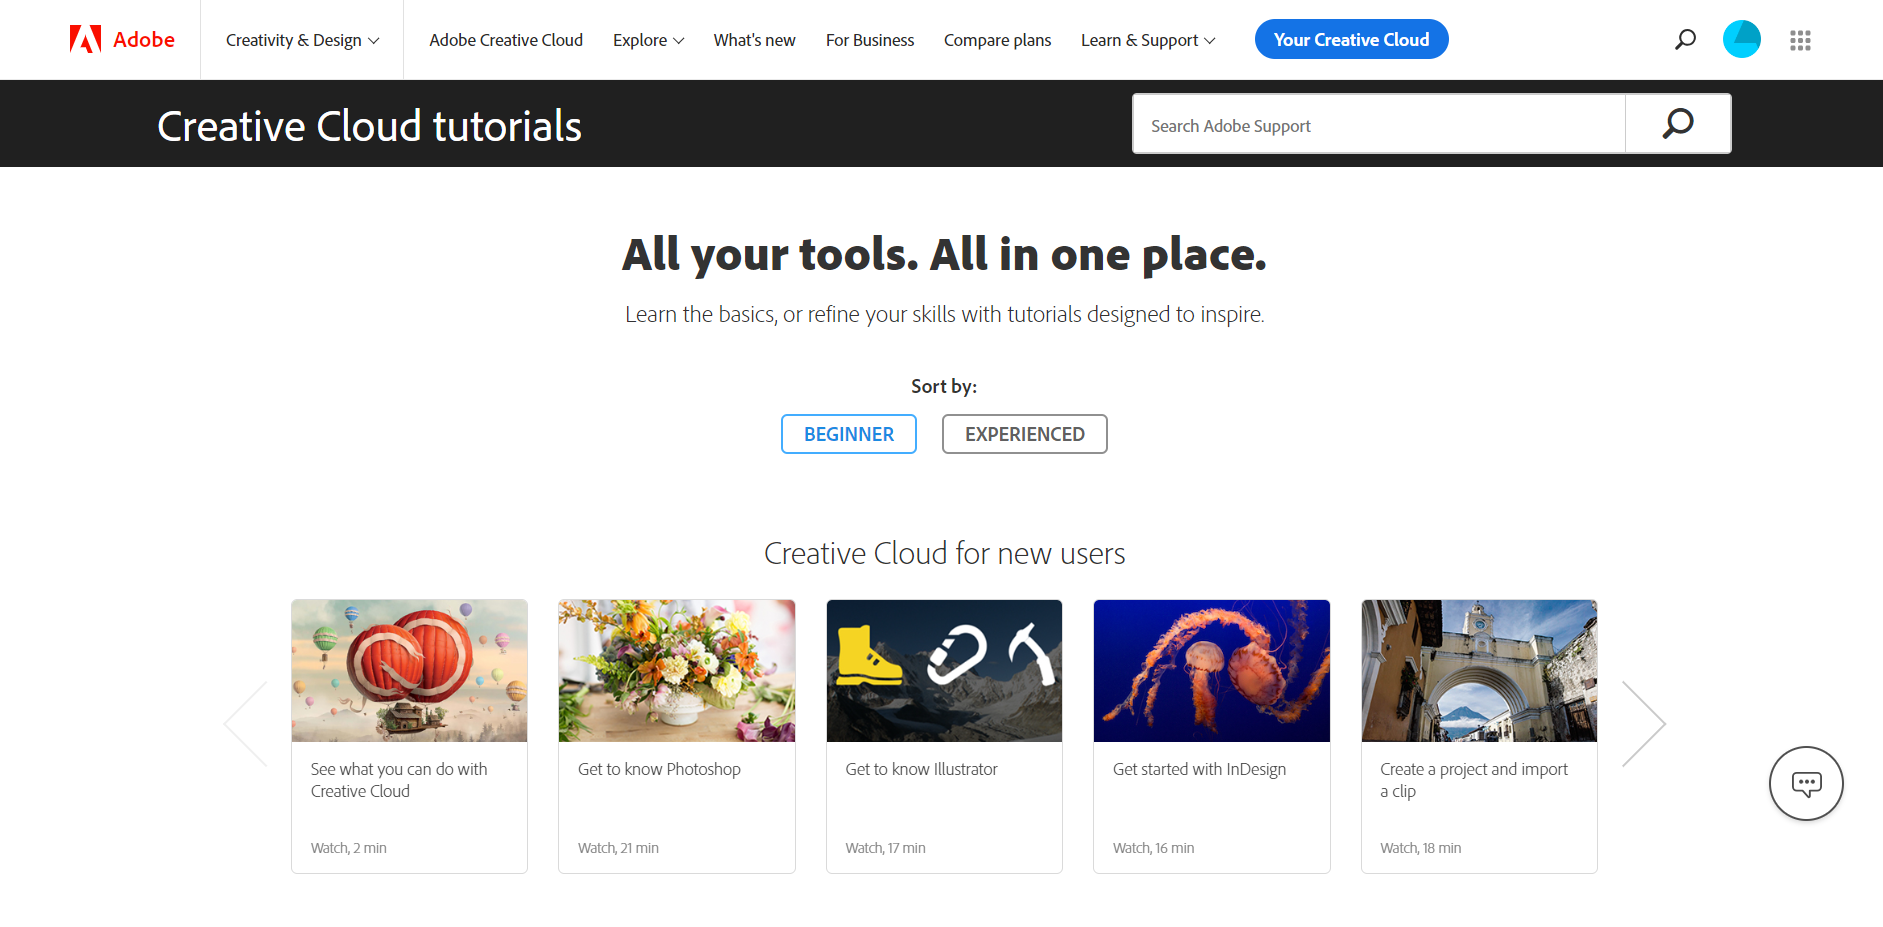Click the 'Sort by:' label
Screen dimensions: 1883x927
tap(944, 386)
